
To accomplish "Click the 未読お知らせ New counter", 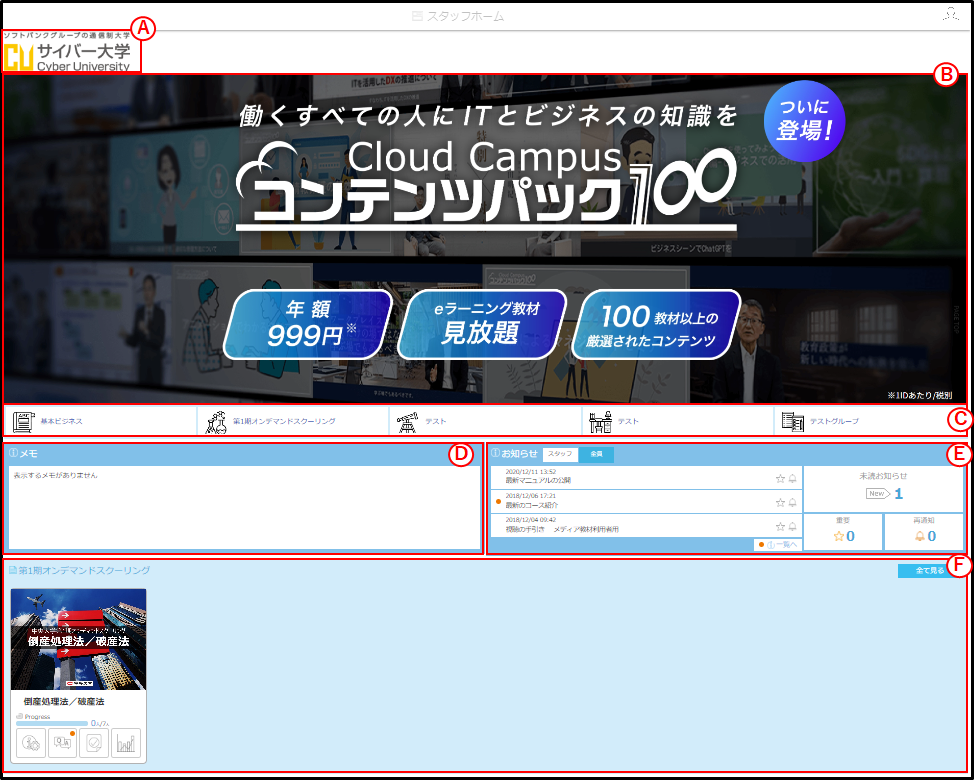I will pos(883,489).
